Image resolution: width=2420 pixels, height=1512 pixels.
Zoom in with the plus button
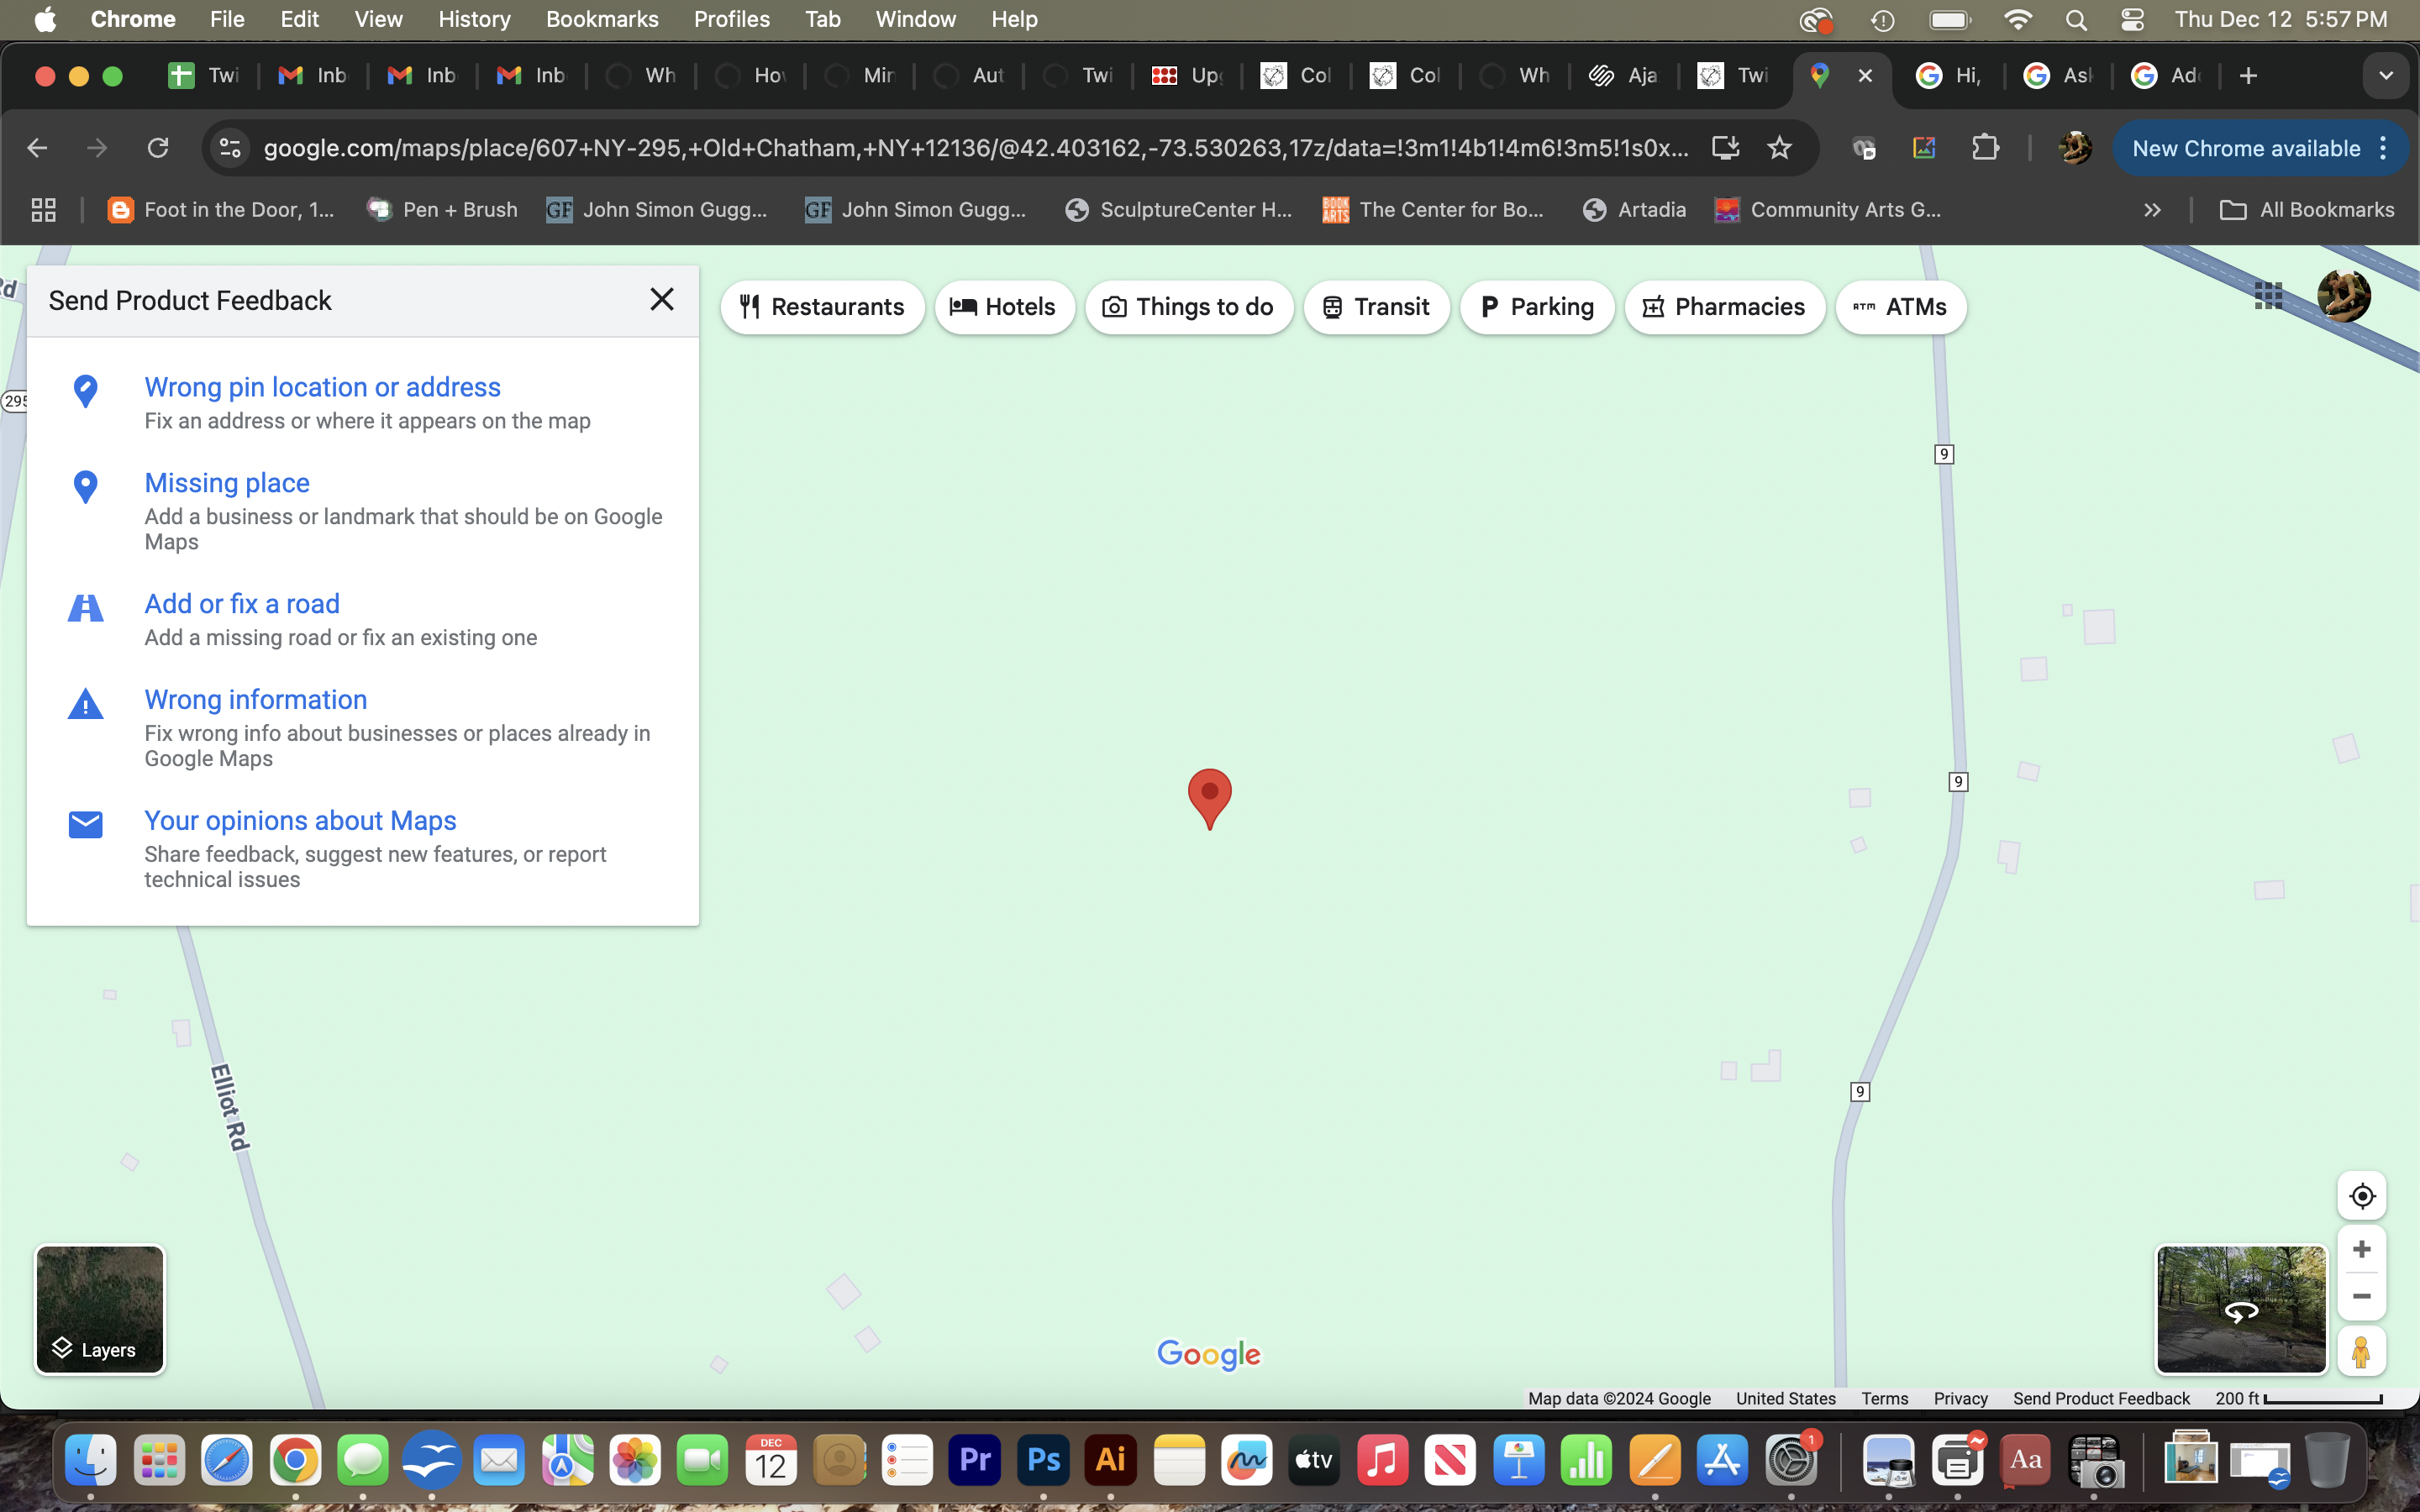coord(2361,1249)
